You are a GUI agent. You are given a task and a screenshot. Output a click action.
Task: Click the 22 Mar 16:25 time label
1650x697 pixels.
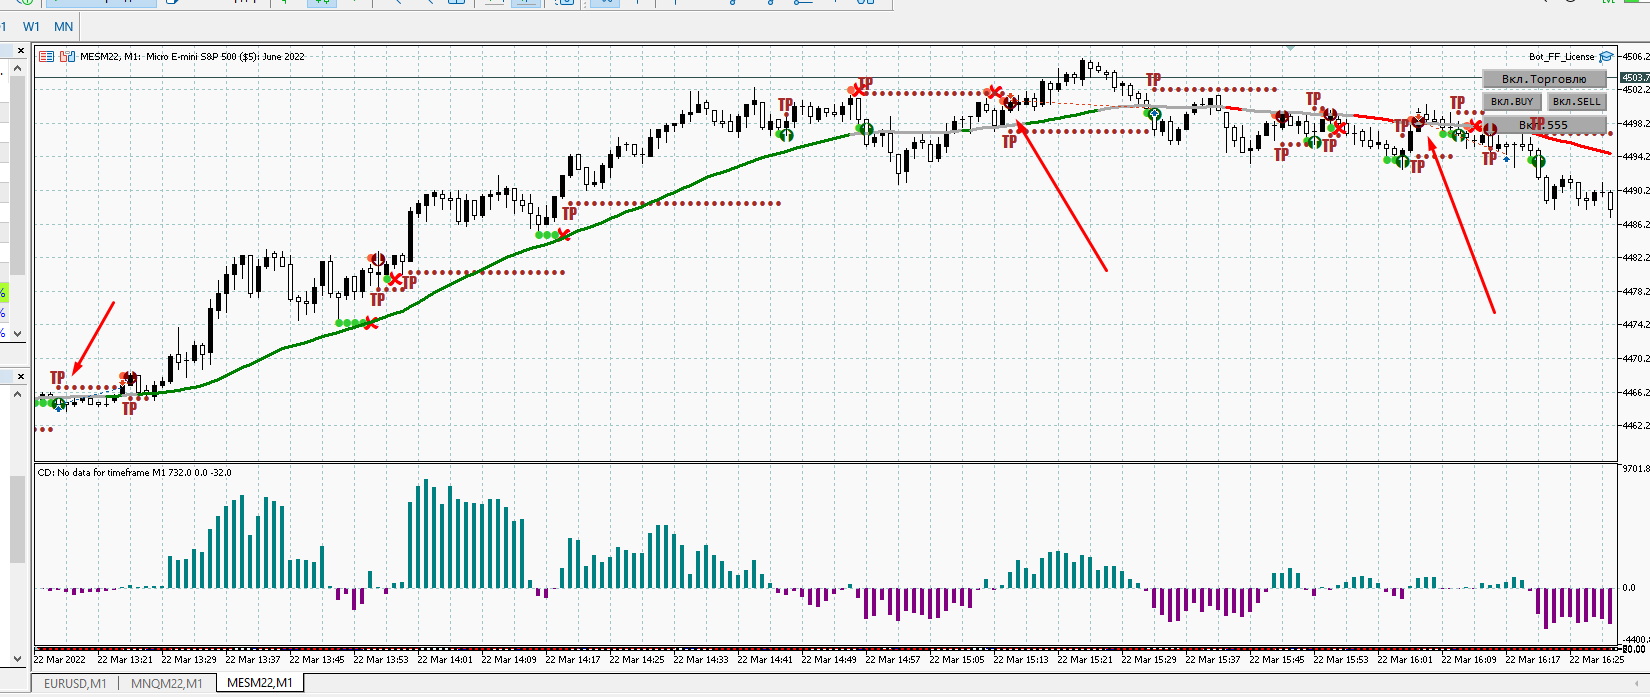1596,660
